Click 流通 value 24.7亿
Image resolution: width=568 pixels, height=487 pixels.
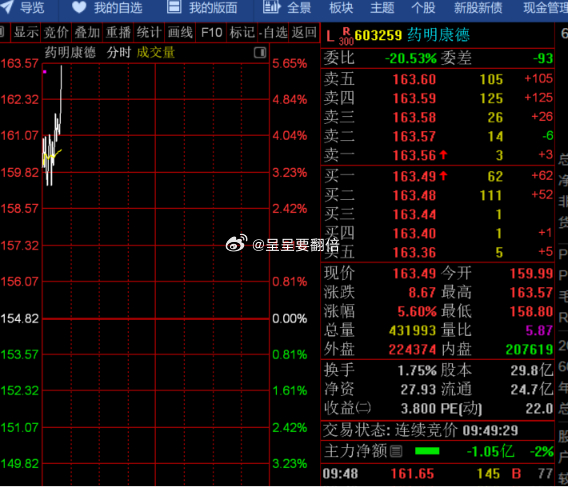click(532, 390)
